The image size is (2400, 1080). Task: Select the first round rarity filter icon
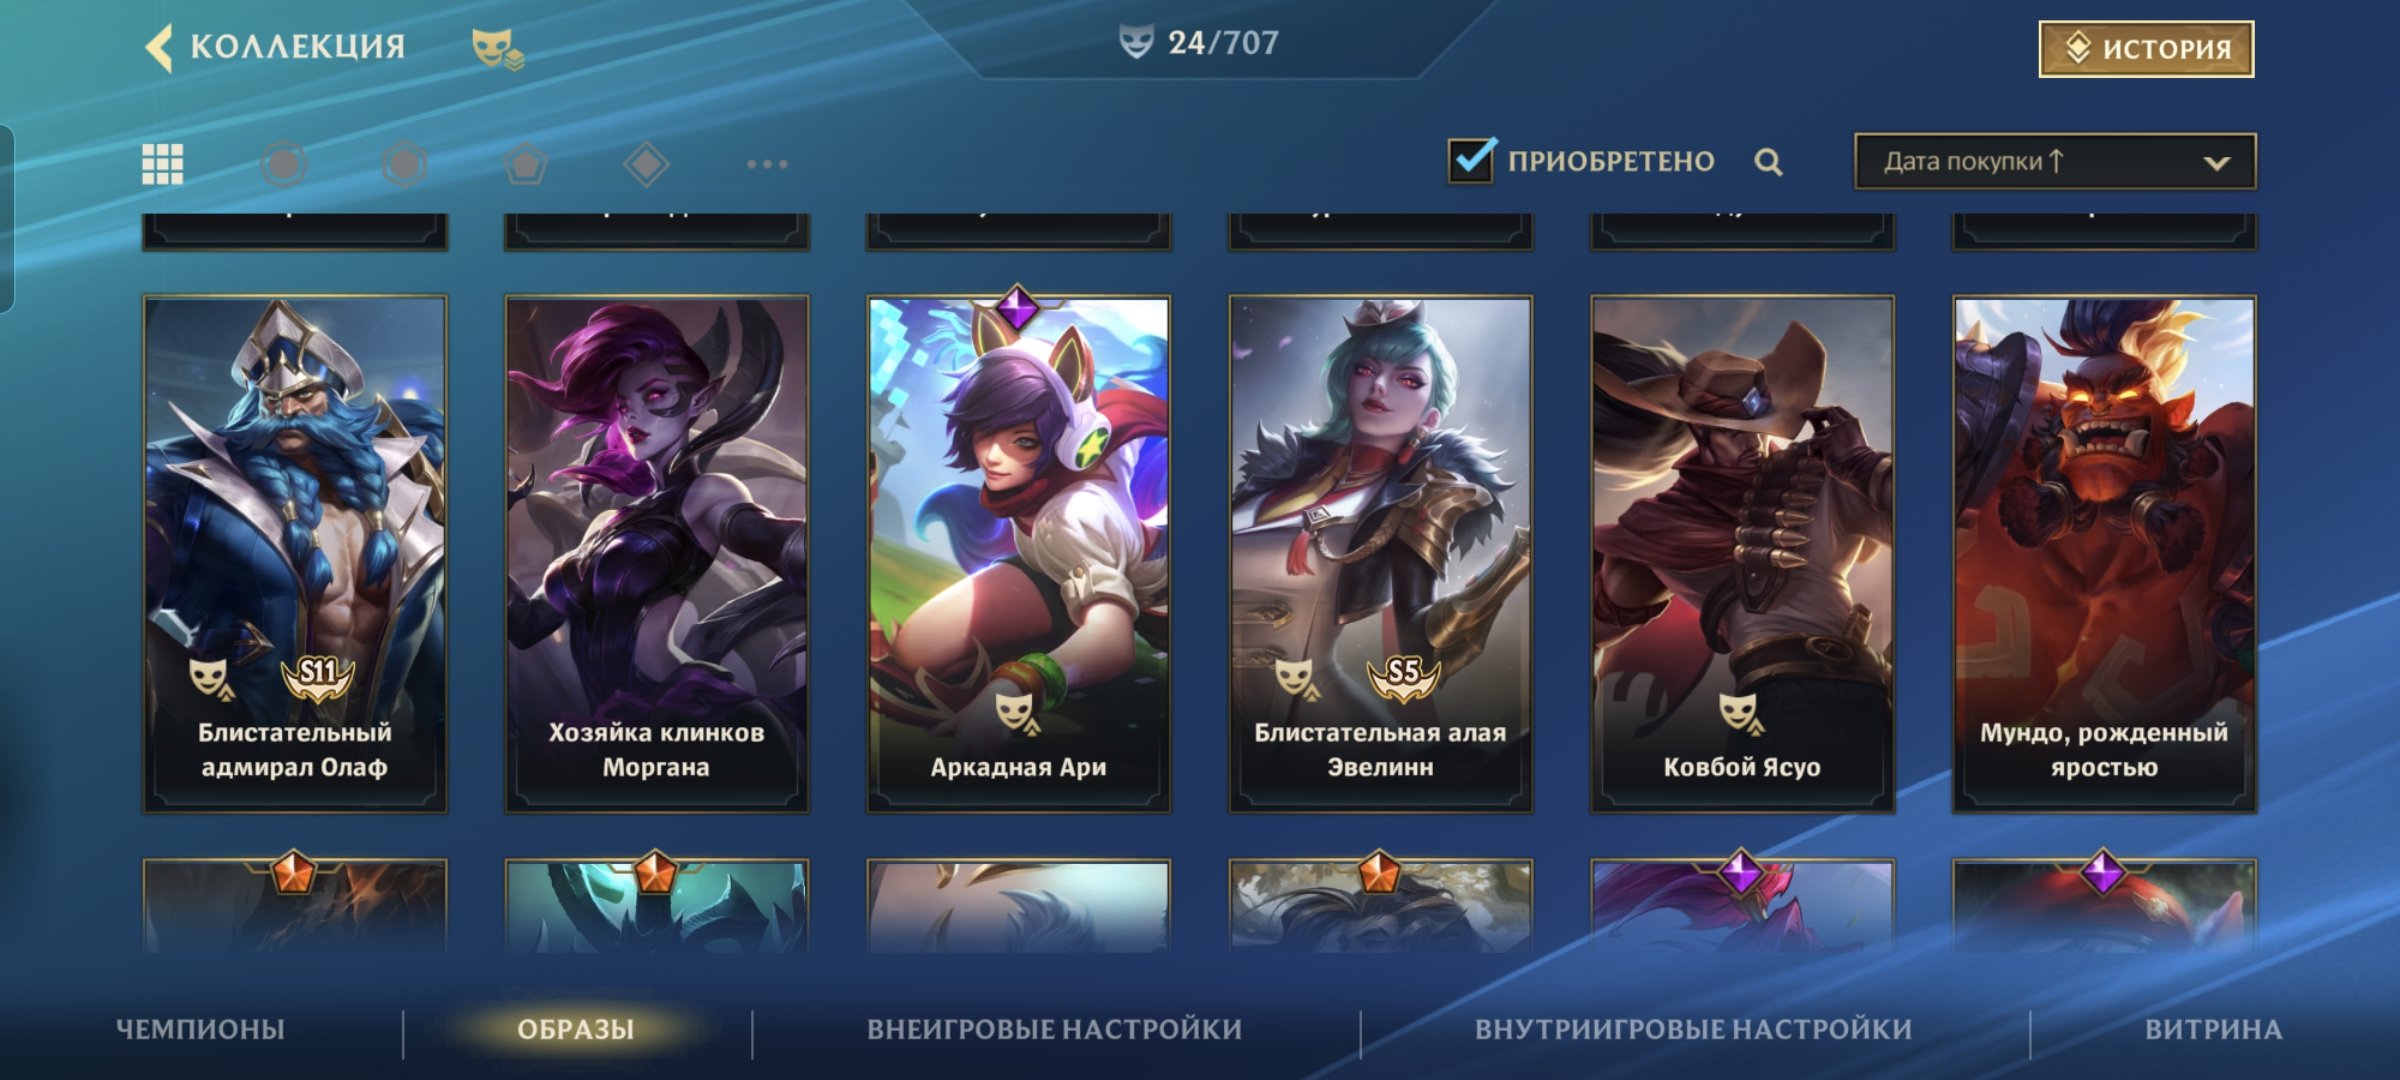tap(284, 164)
